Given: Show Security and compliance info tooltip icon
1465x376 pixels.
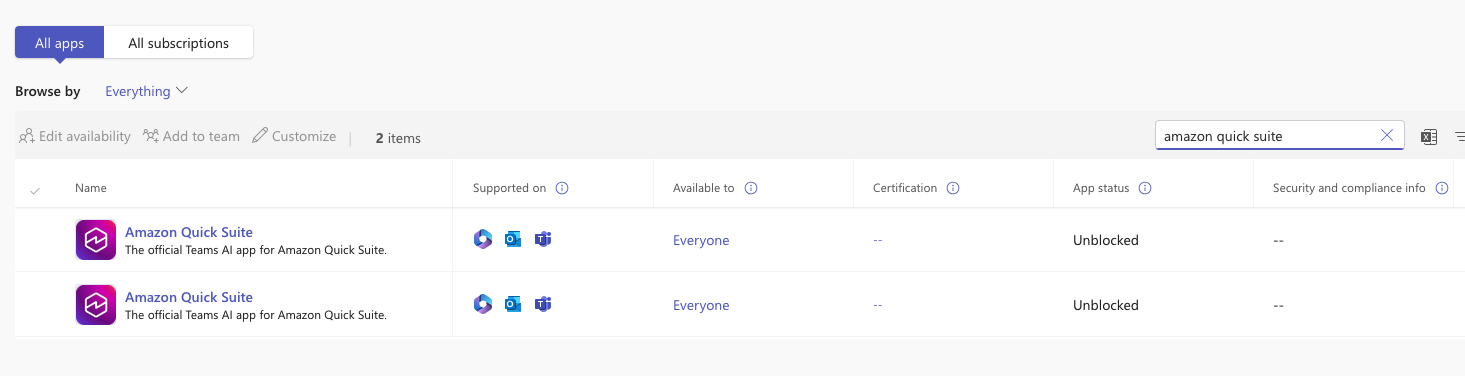Looking at the screenshot, I should [x=1442, y=188].
